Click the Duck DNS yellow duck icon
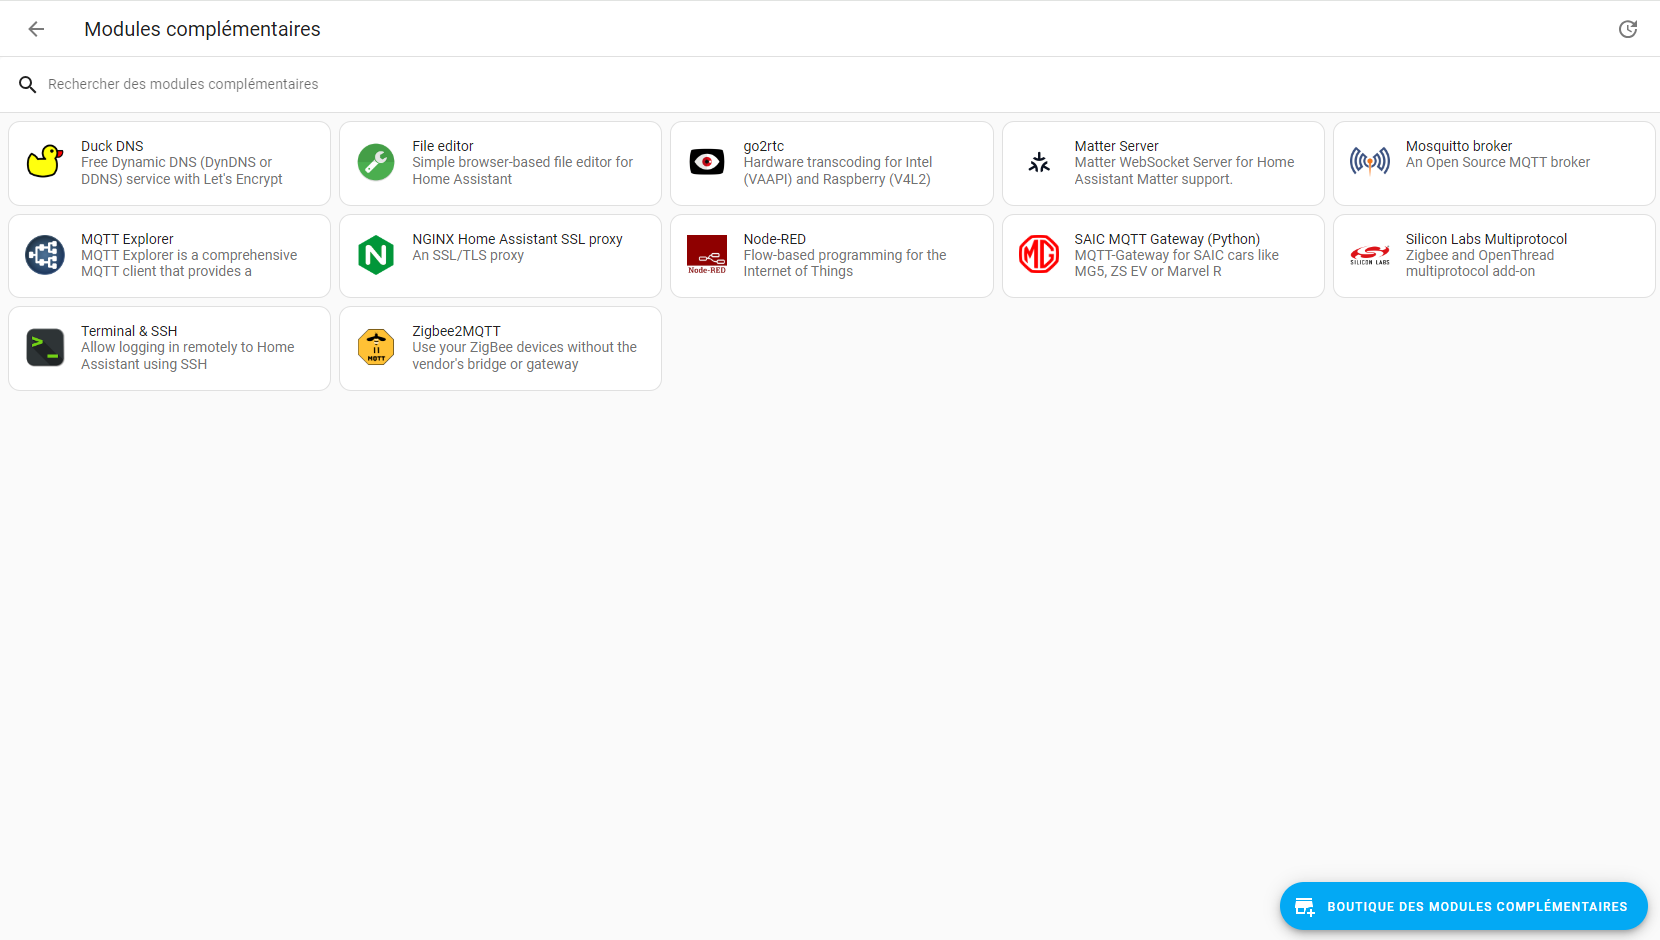Viewport: 1660px width, 940px height. tap(45, 162)
